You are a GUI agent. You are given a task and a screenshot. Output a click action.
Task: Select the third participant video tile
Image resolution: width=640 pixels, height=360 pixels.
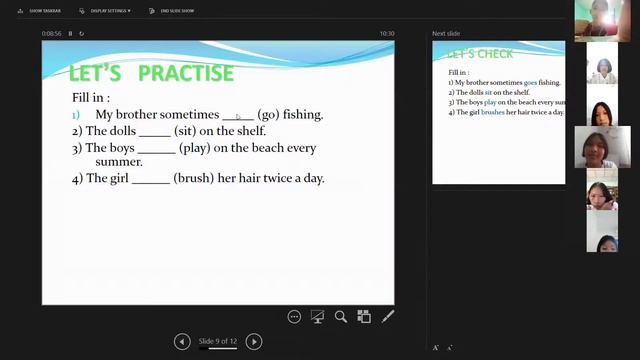point(602,105)
